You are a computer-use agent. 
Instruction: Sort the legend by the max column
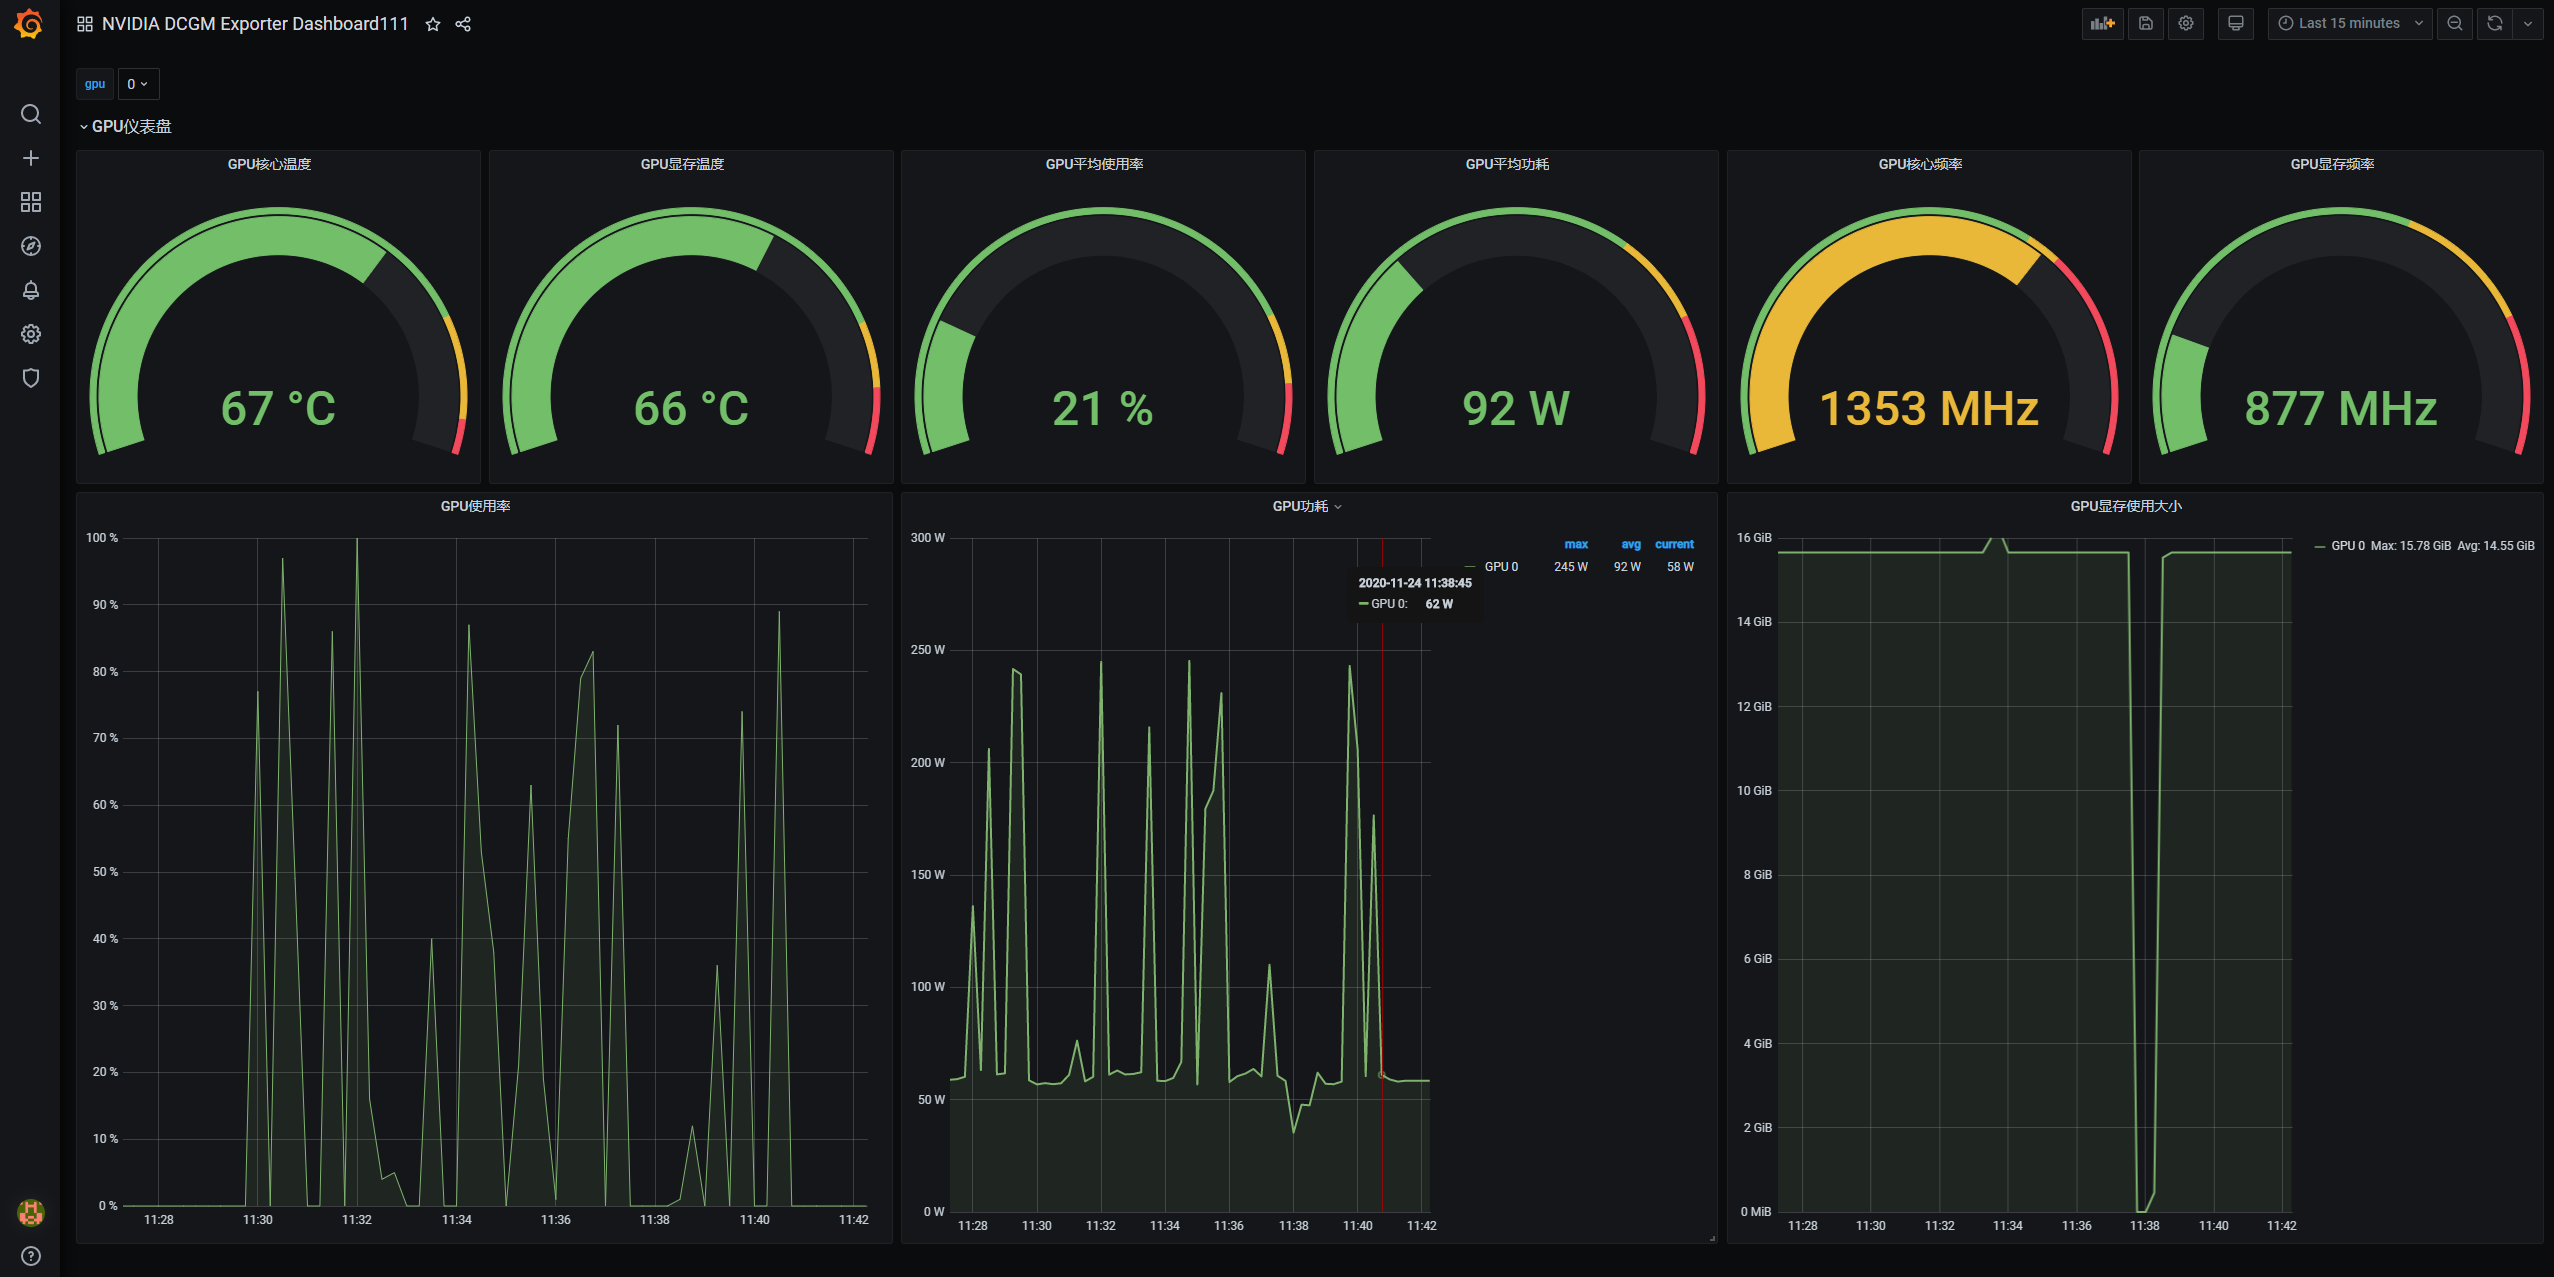tap(1575, 545)
